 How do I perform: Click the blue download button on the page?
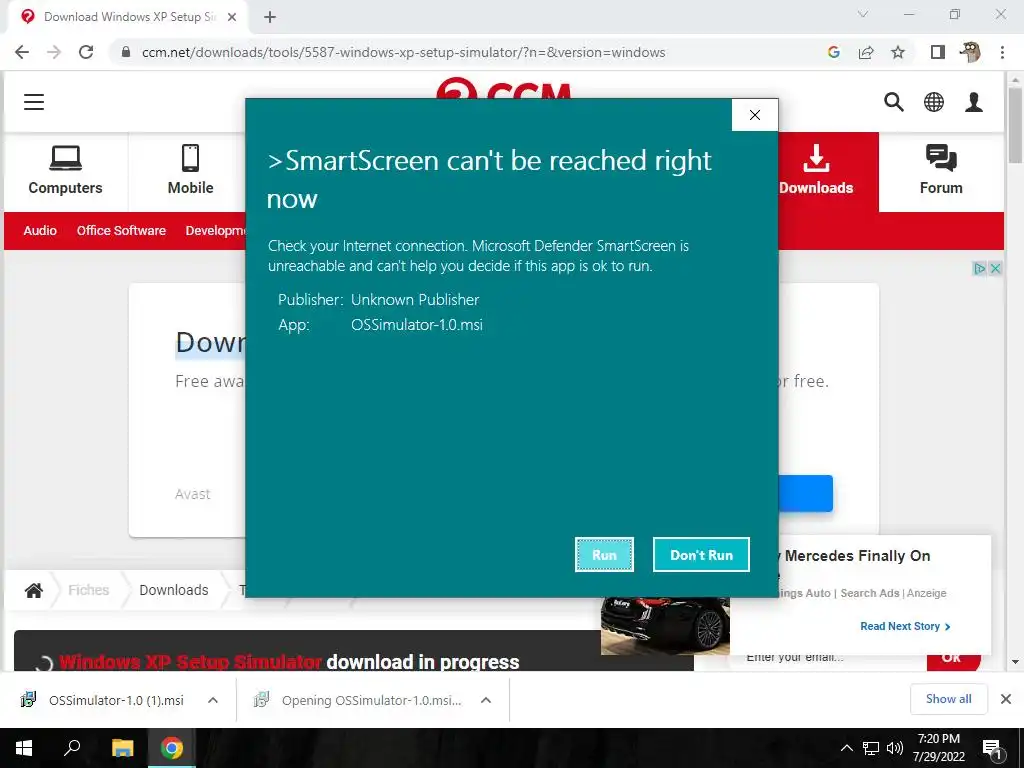pos(806,494)
